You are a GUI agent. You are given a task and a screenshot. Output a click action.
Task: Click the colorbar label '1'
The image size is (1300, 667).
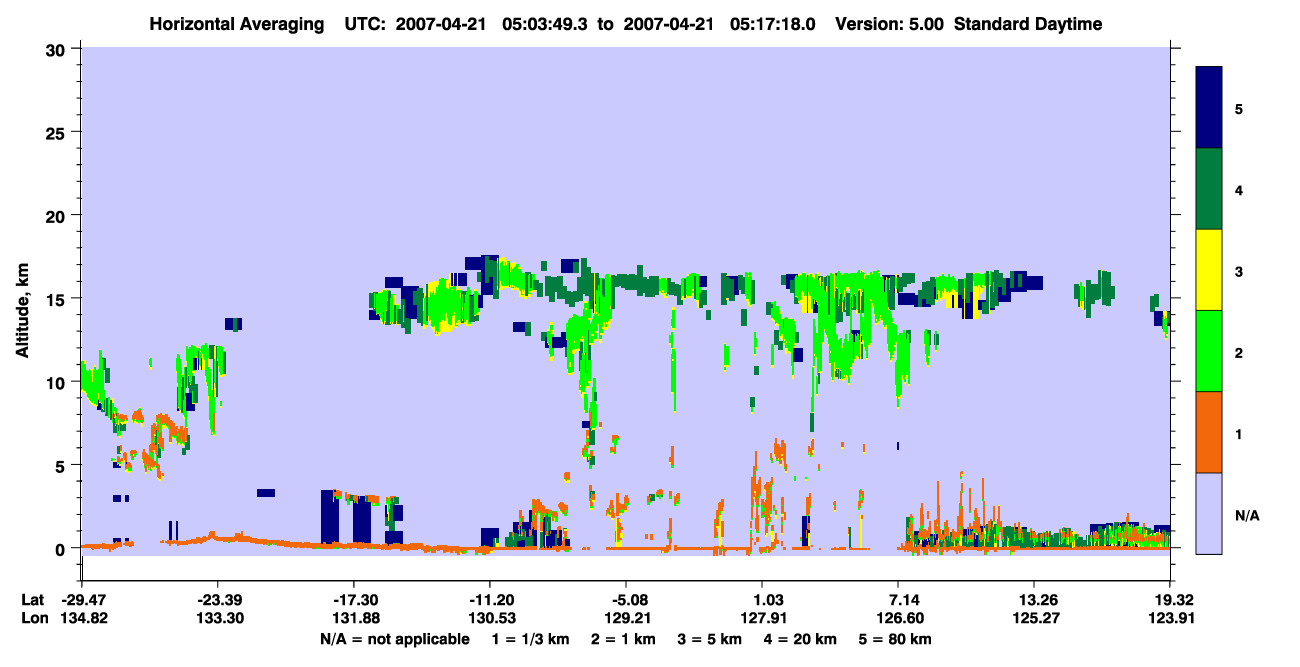pyautogui.click(x=1240, y=434)
